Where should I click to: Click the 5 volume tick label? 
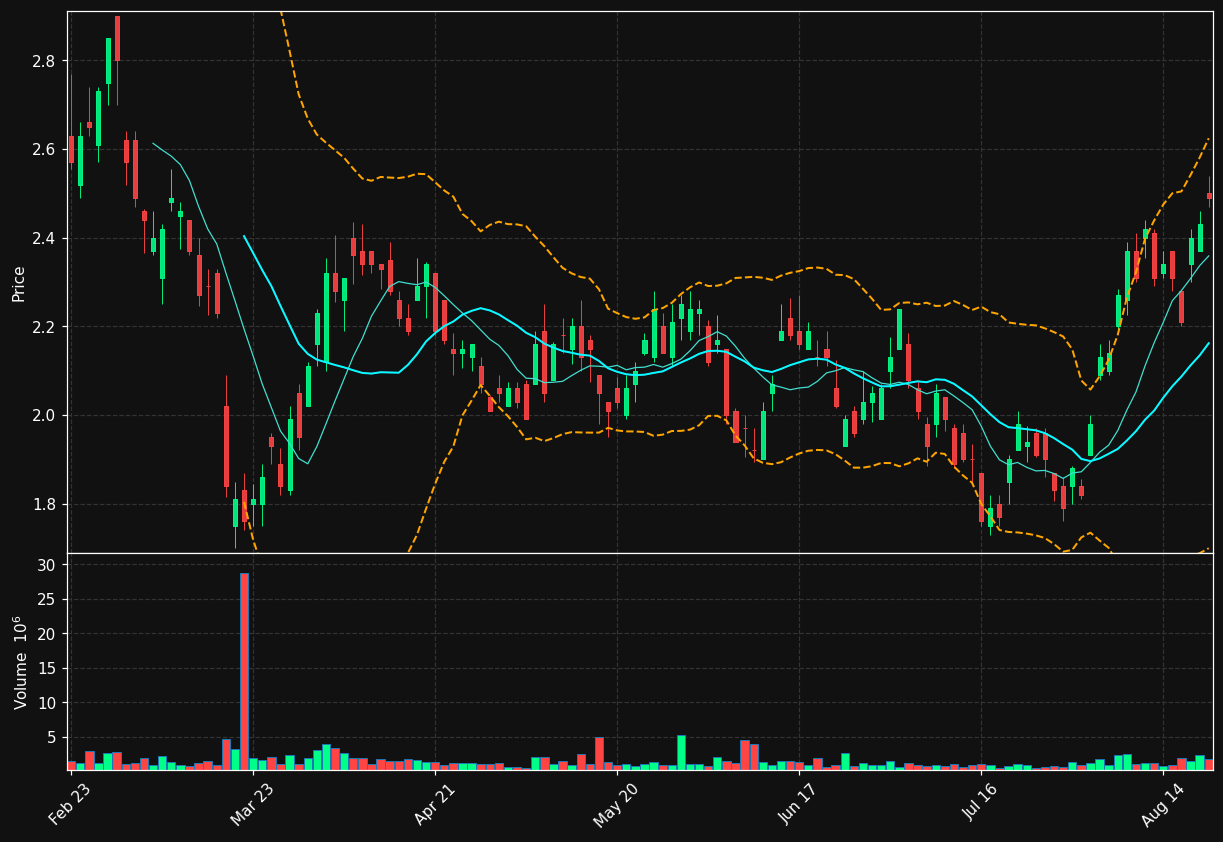[52, 737]
